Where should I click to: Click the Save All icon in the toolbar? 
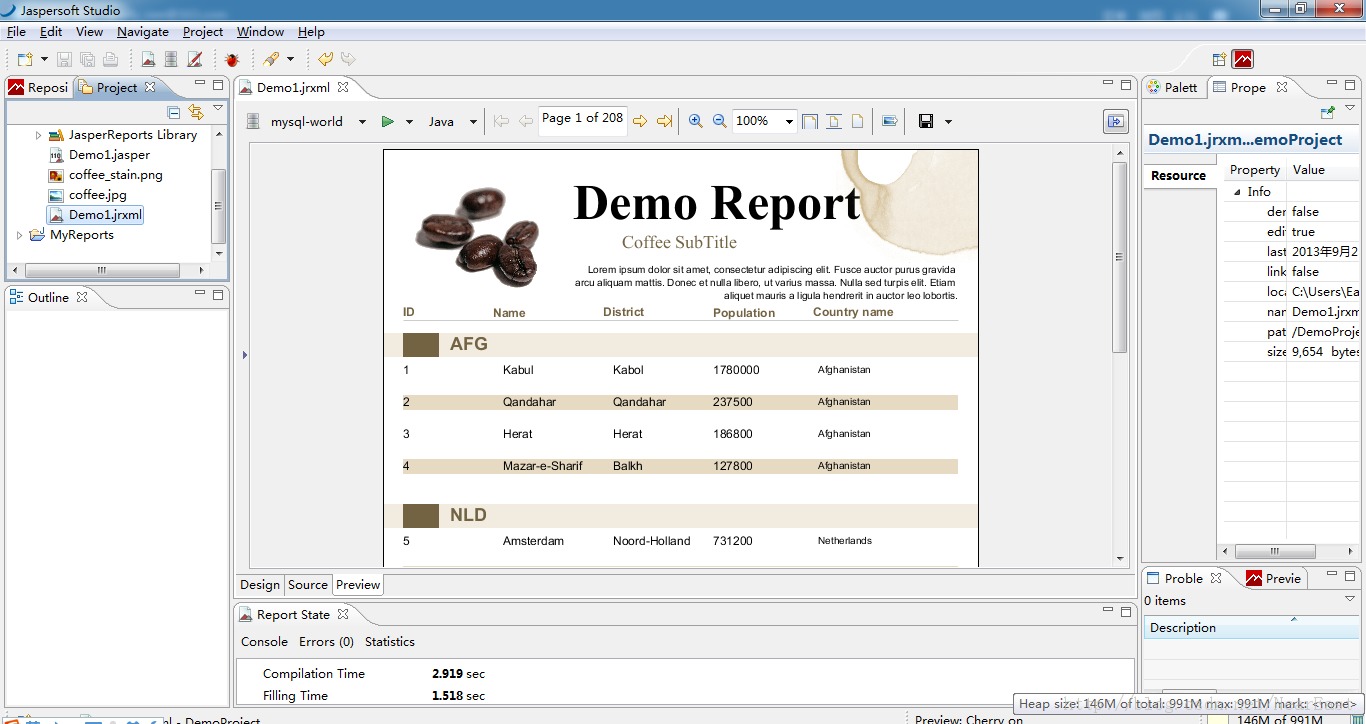(88, 58)
